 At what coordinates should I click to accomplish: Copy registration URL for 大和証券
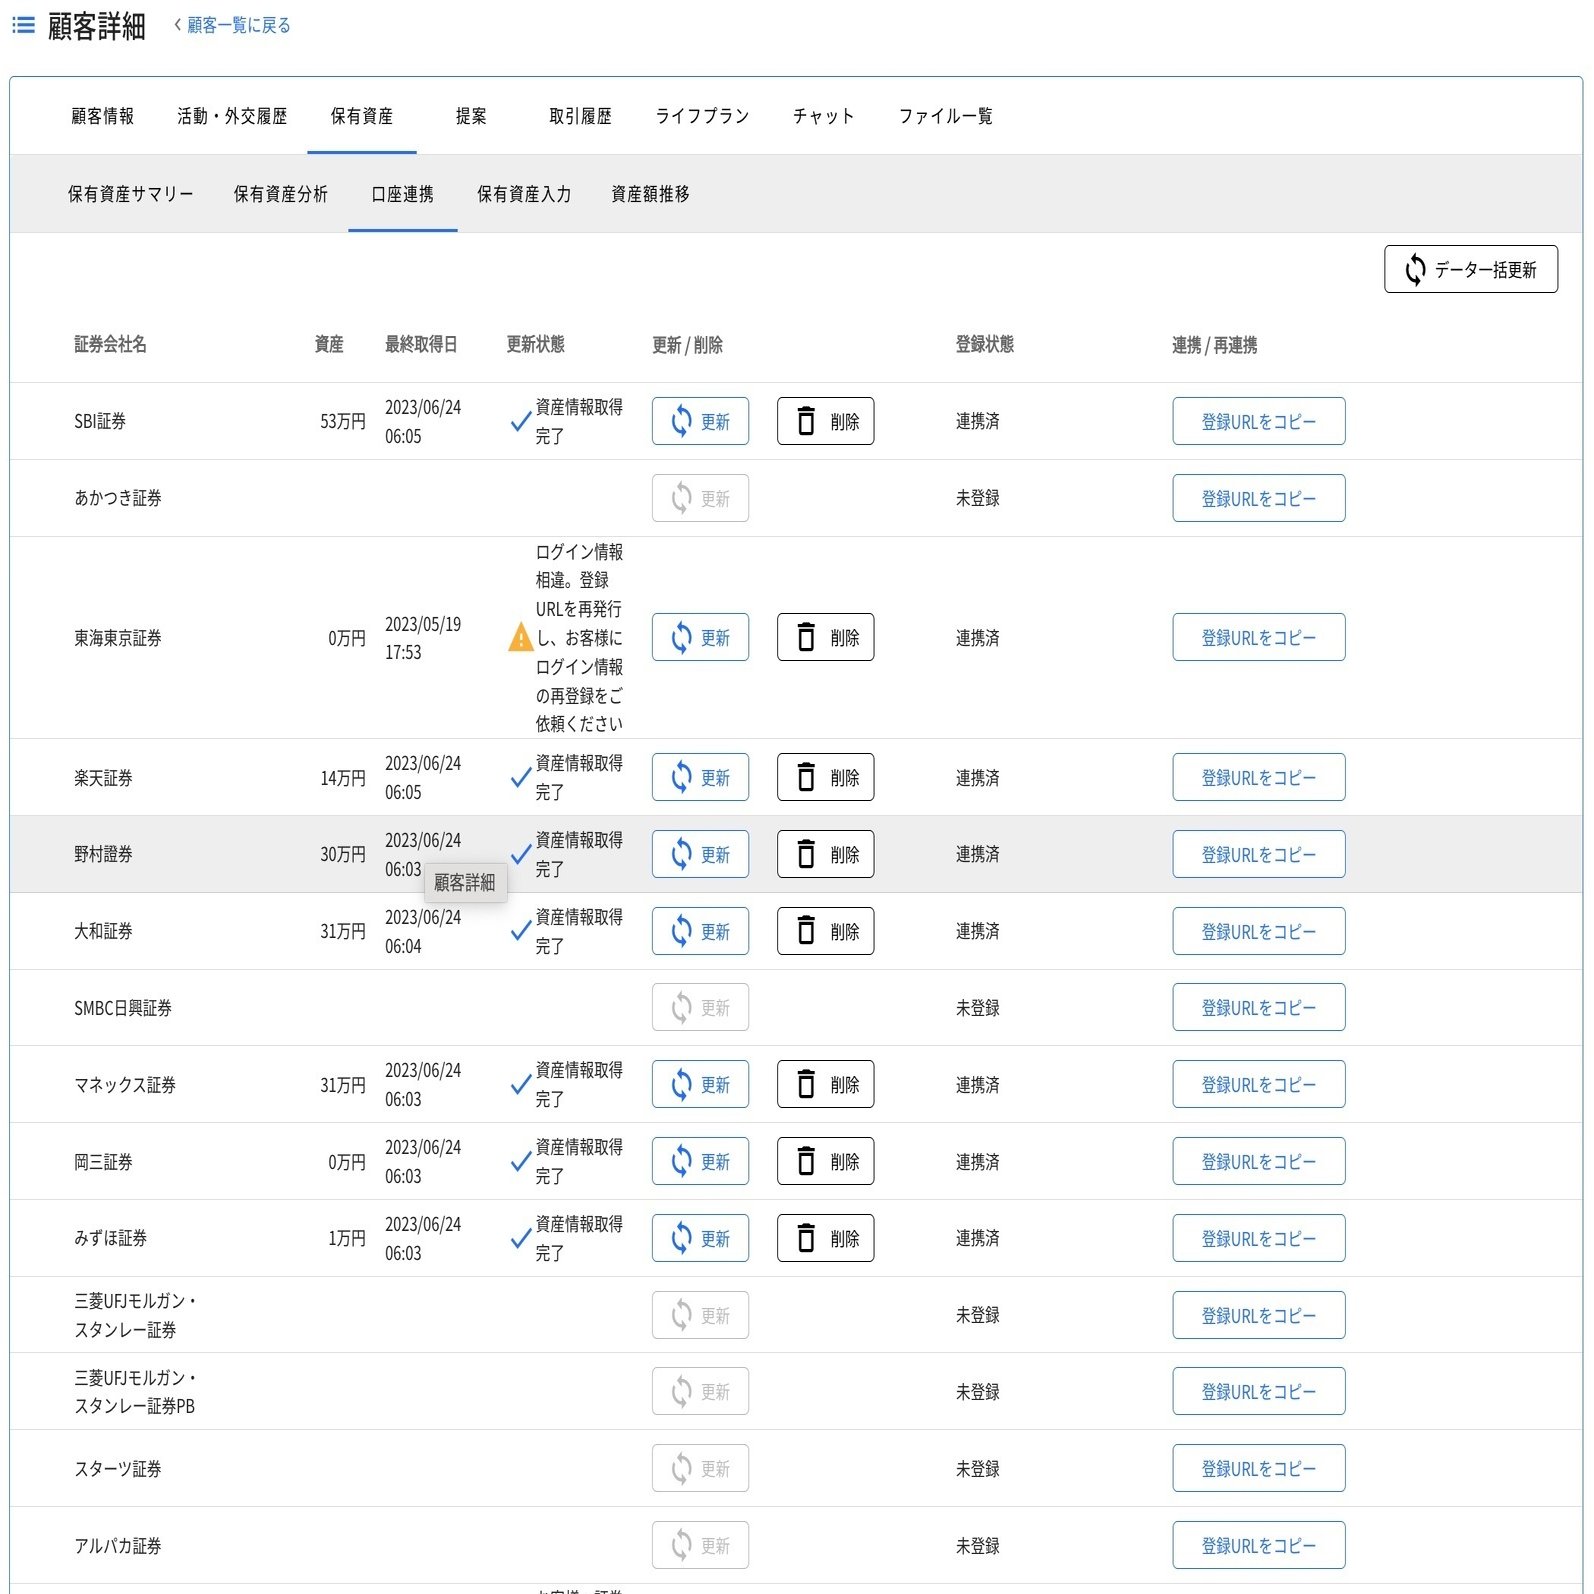click(1258, 931)
